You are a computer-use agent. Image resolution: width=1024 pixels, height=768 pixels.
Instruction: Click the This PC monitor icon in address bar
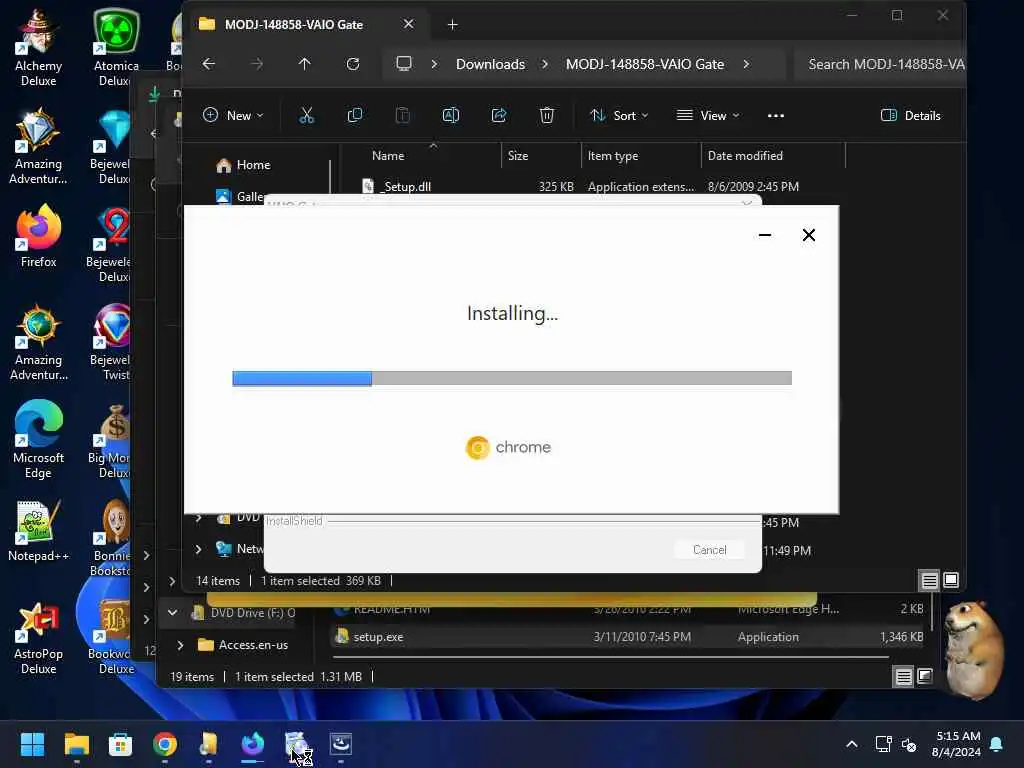(x=404, y=64)
